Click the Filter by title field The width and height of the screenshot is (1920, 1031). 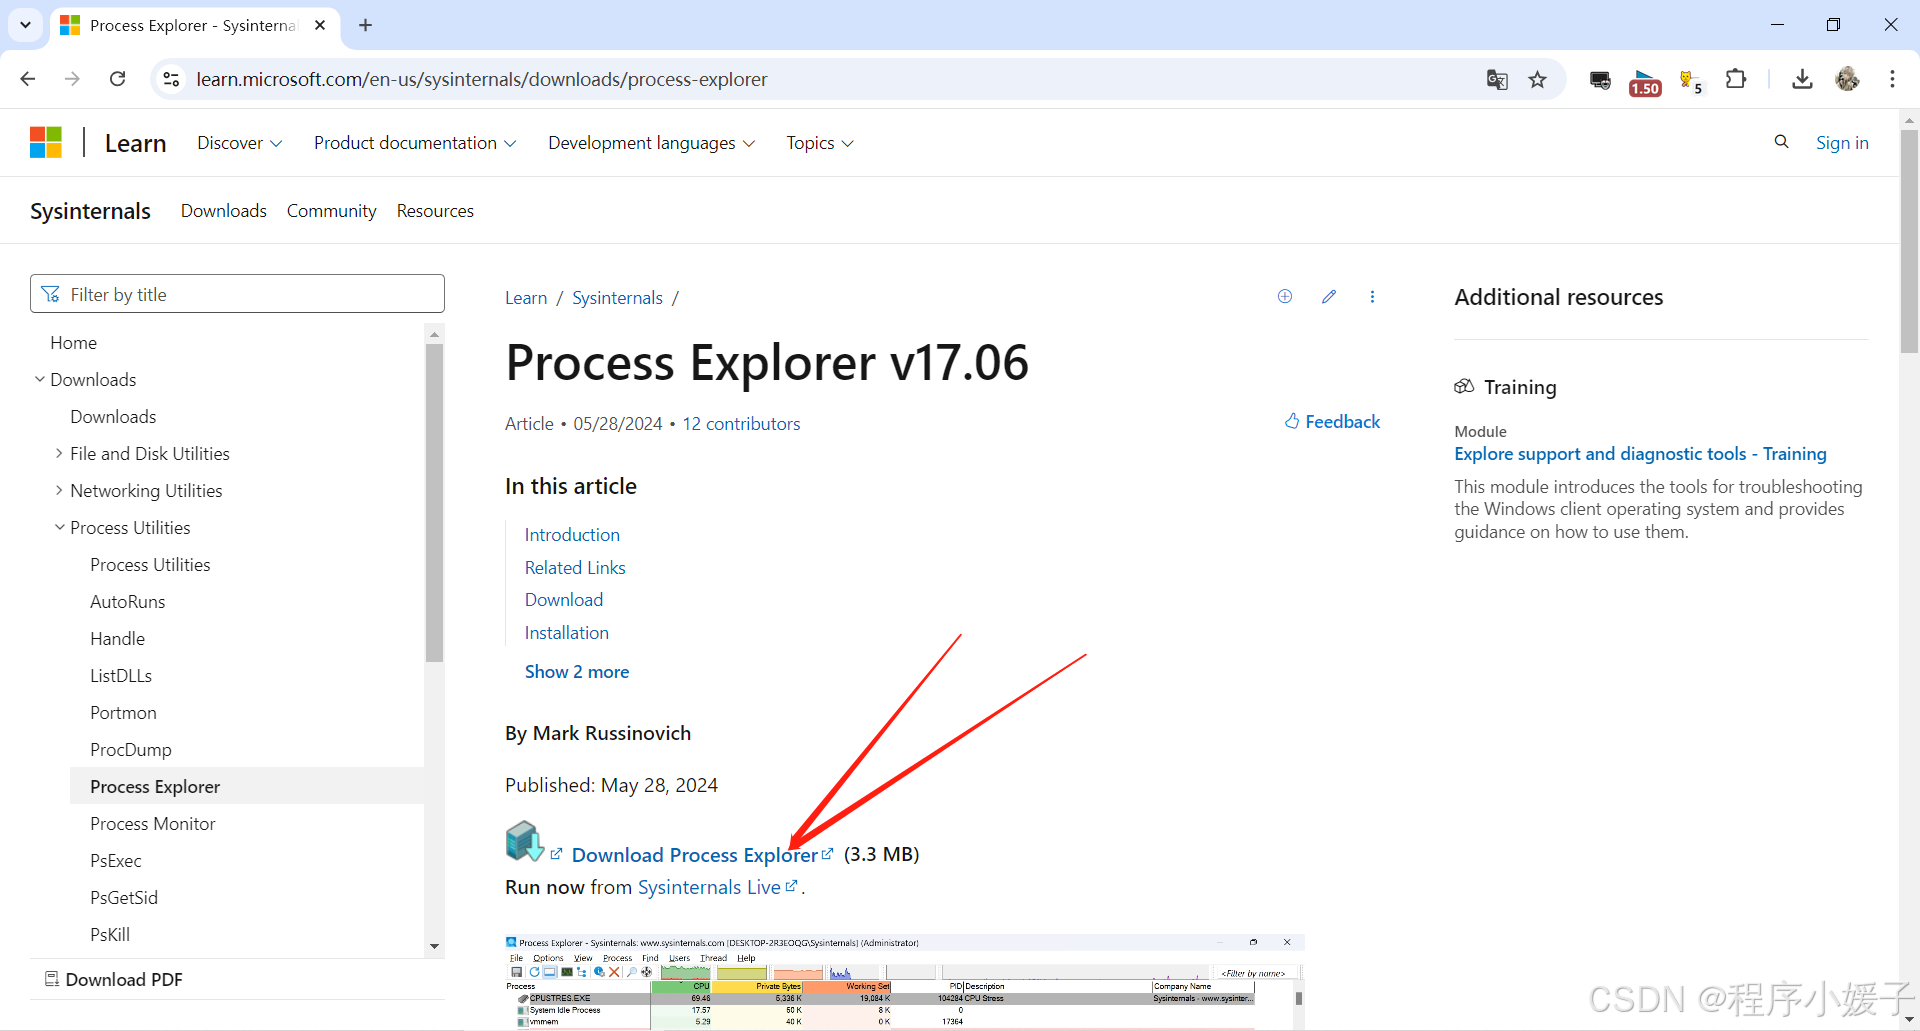237,294
